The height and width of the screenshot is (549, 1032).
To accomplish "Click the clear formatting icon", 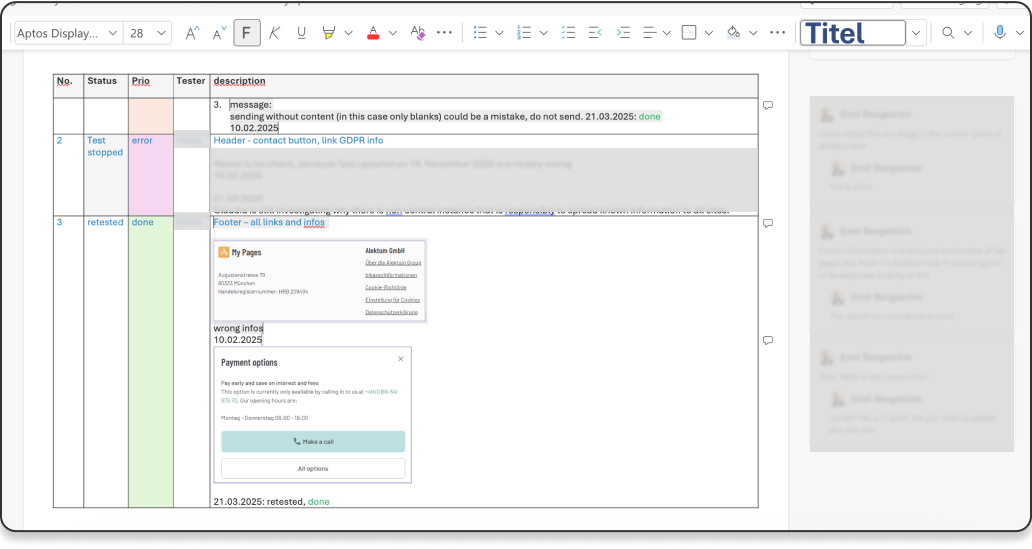I will point(417,33).
